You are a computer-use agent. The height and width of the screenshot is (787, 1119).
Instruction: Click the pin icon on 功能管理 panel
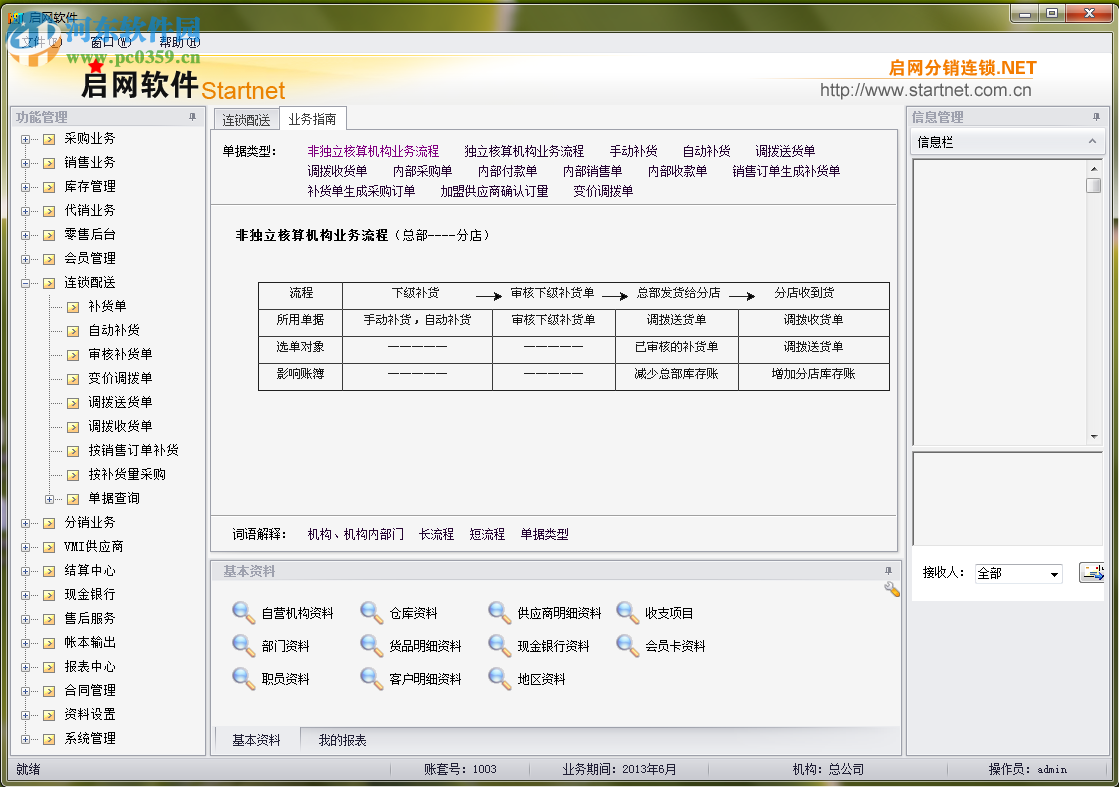tap(192, 117)
